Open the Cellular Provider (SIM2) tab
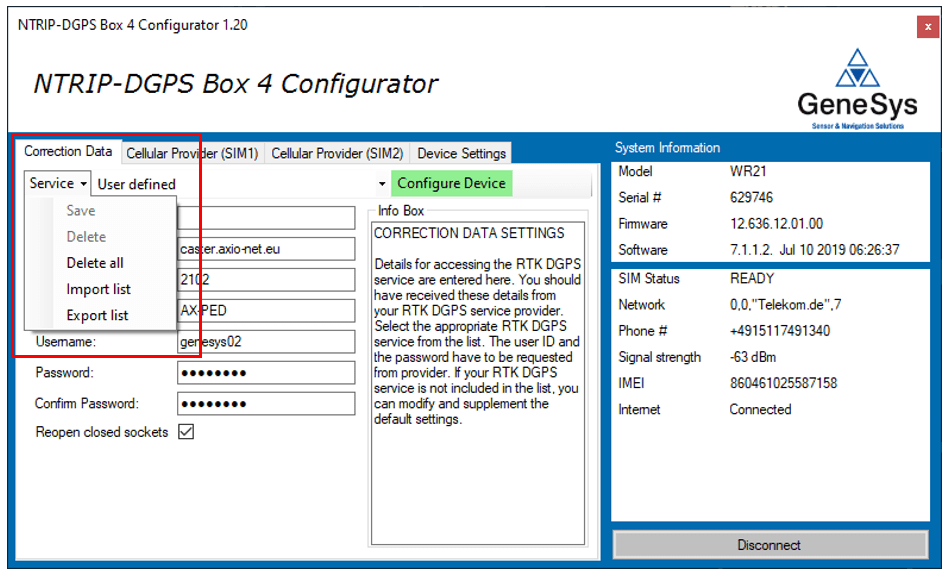This screenshot has height=575, width=949. coord(337,154)
